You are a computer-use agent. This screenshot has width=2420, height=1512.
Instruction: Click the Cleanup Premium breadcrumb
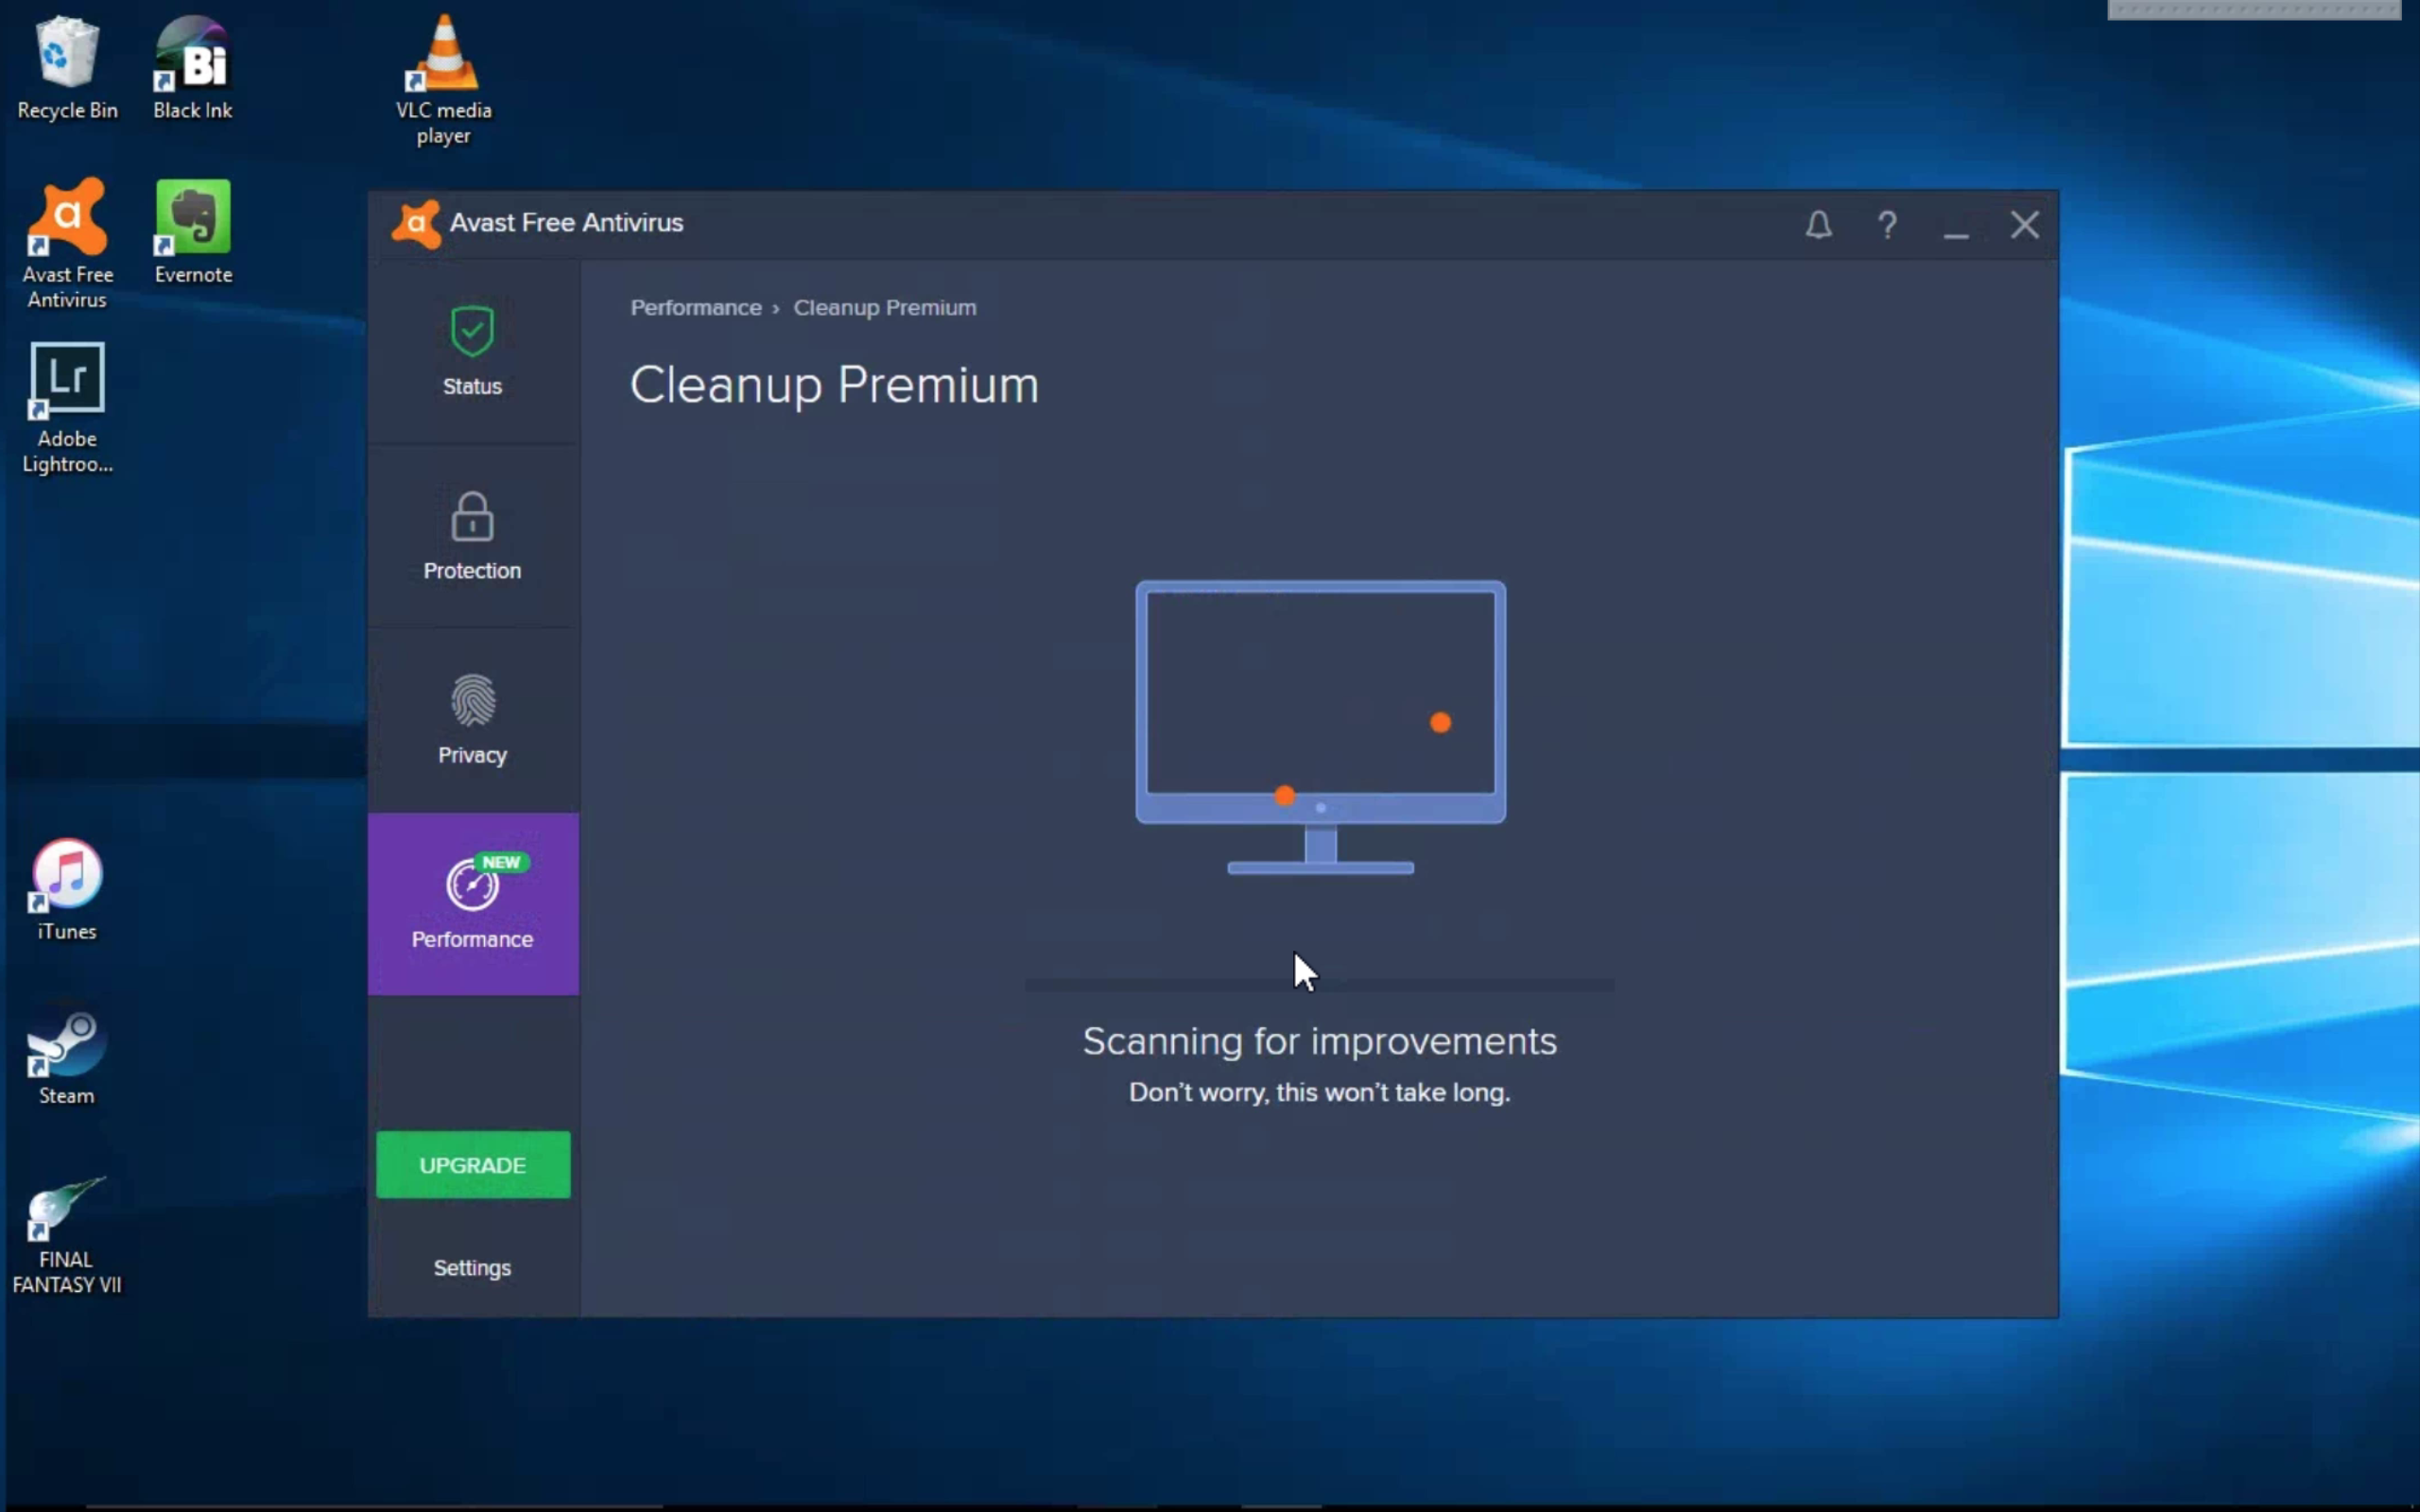(885, 308)
